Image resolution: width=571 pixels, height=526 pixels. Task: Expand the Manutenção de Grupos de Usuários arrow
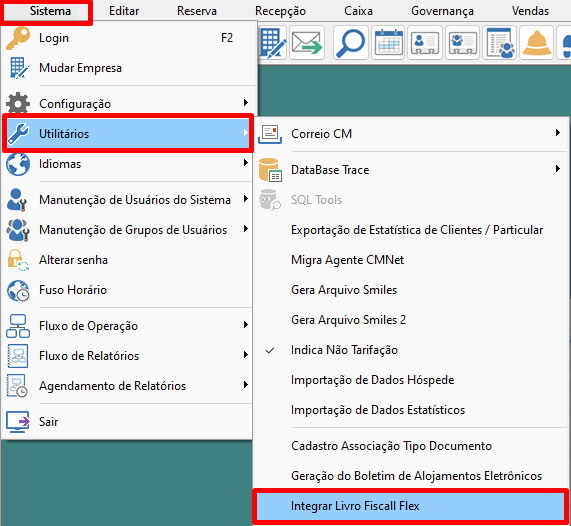246,228
